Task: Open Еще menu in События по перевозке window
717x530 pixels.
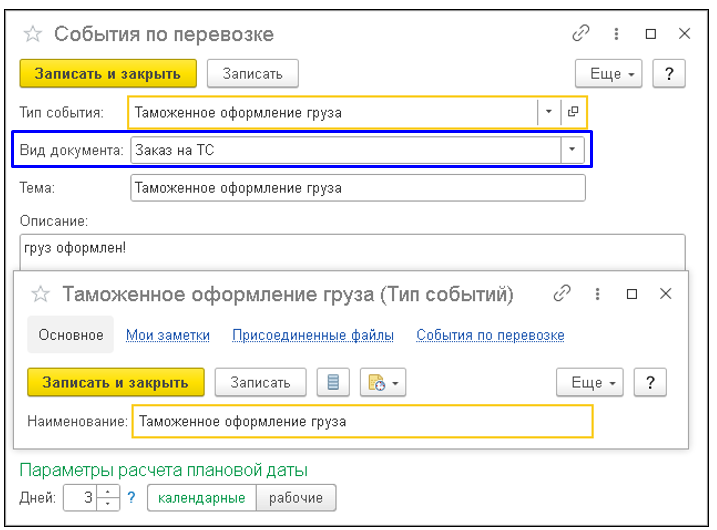Action: [x=608, y=74]
